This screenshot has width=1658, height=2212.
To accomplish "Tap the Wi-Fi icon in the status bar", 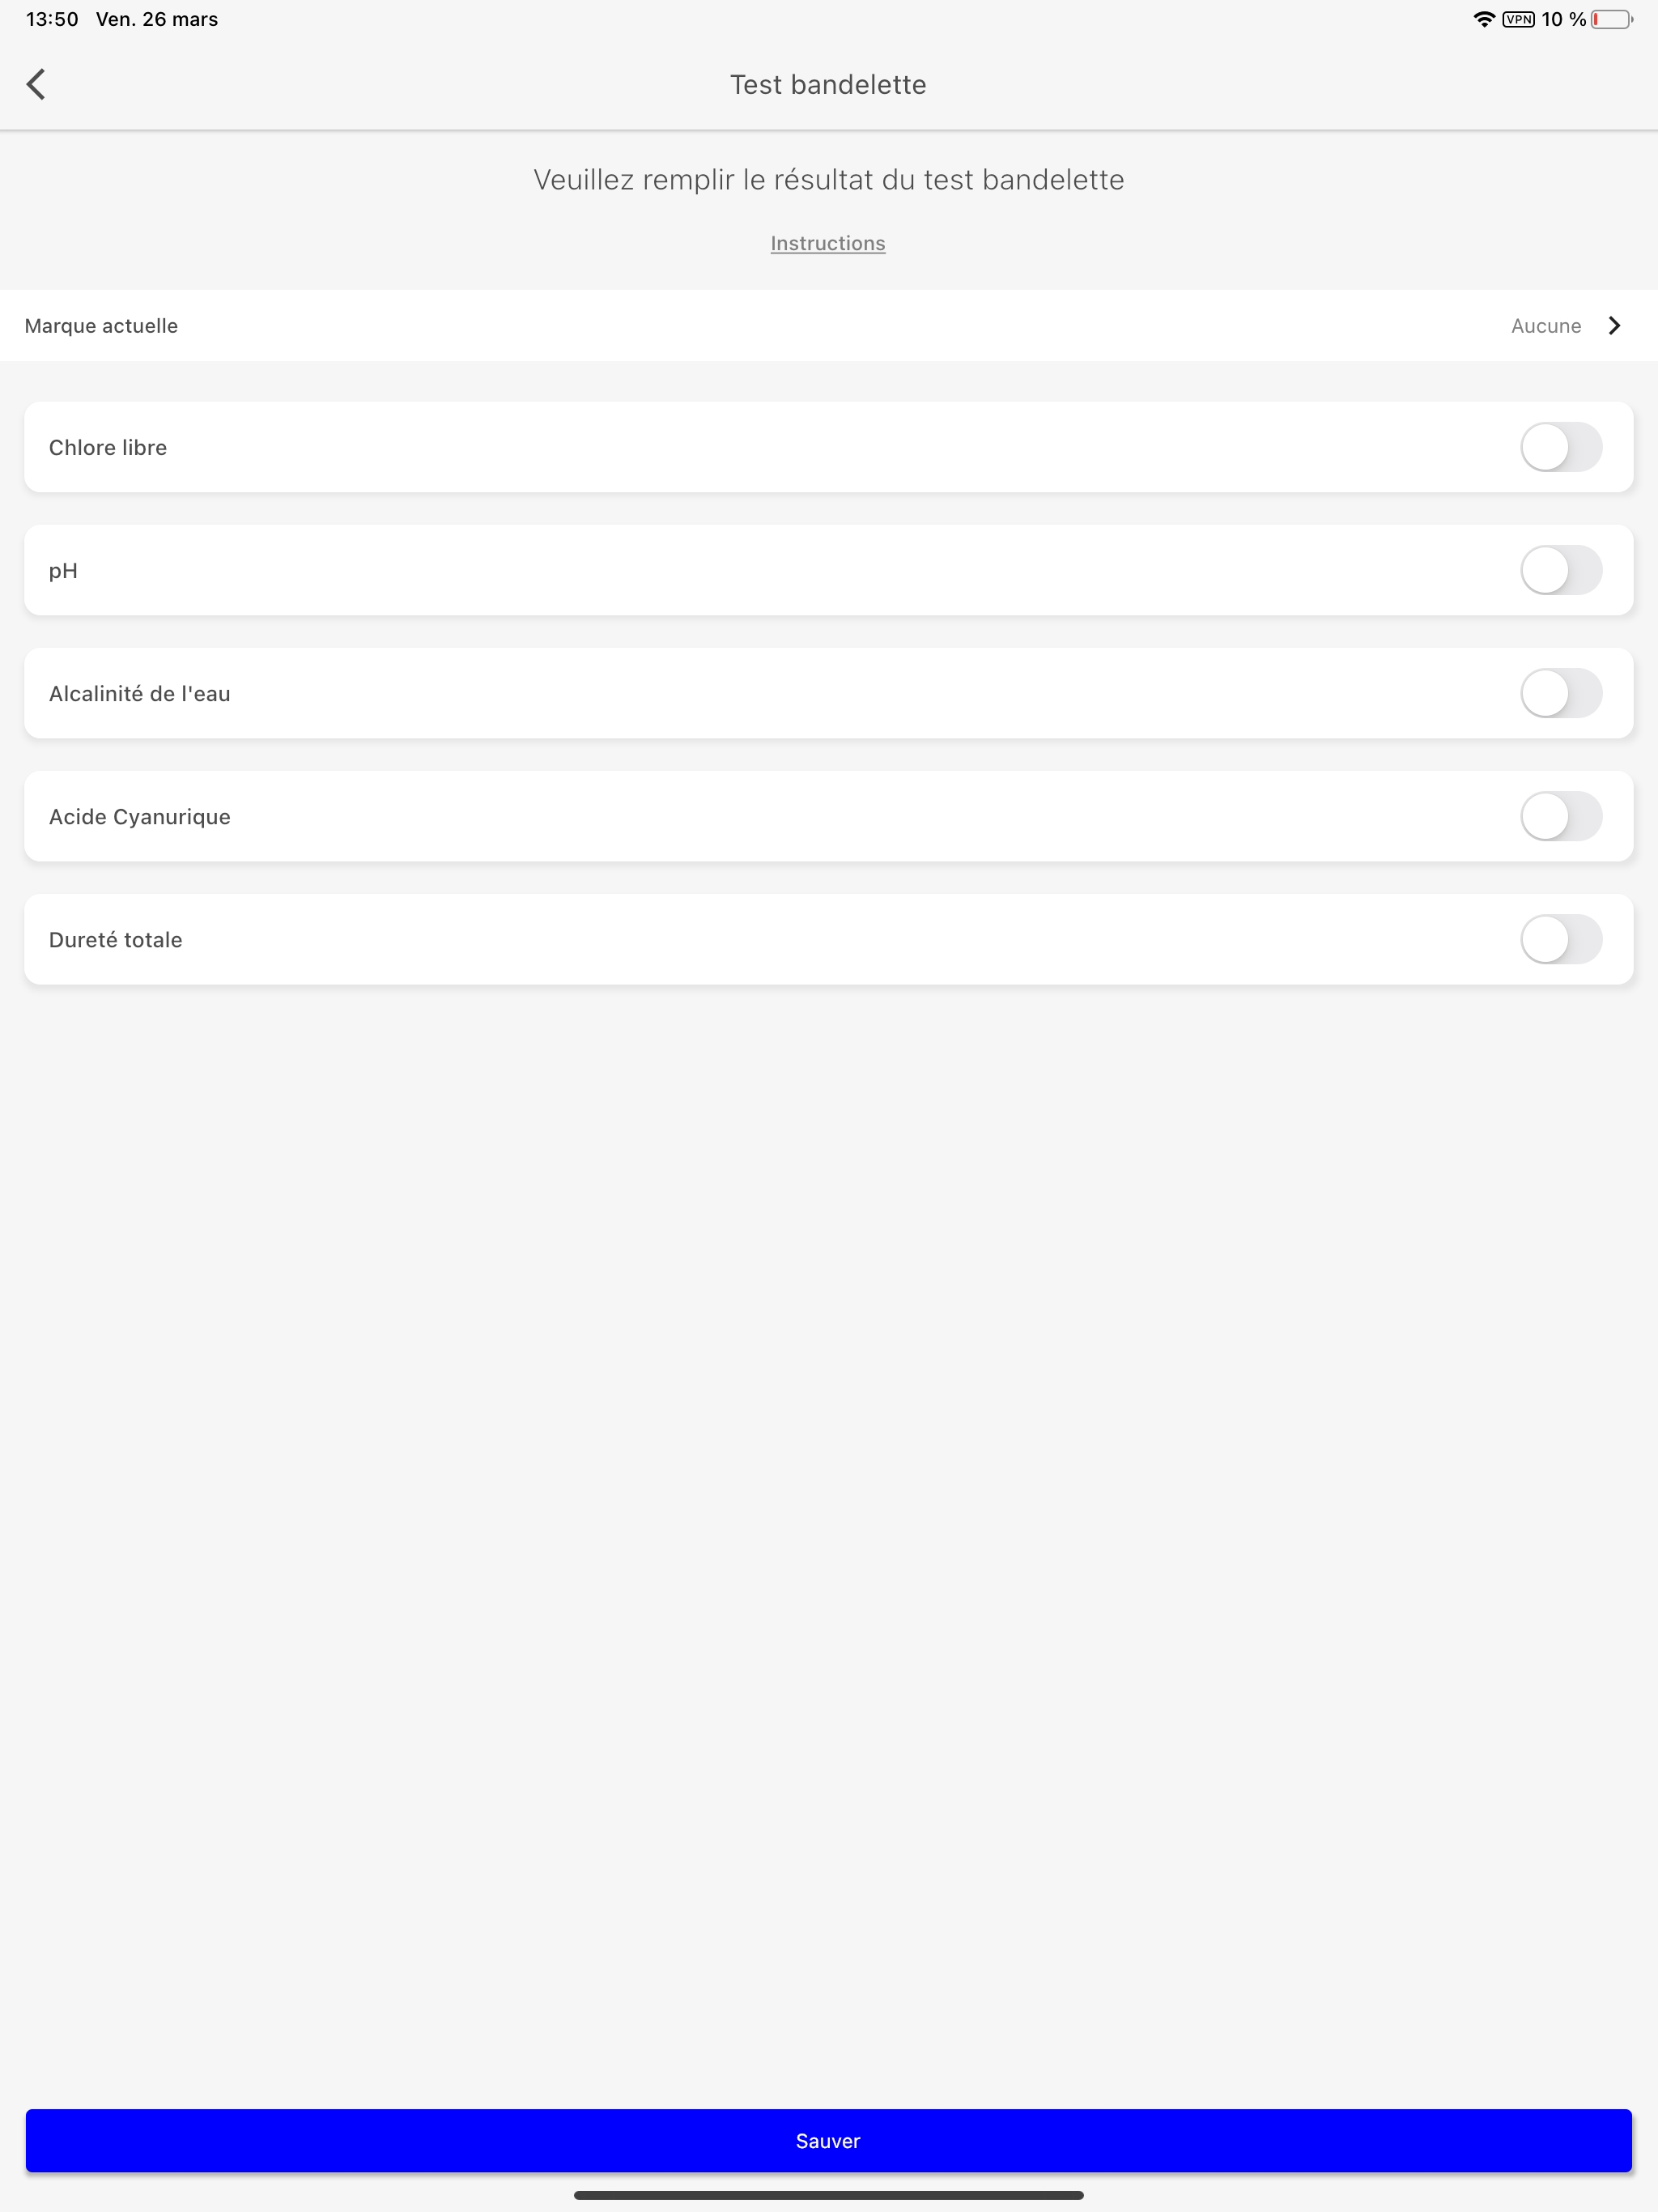I will pyautogui.click(x=1484, y=18).
